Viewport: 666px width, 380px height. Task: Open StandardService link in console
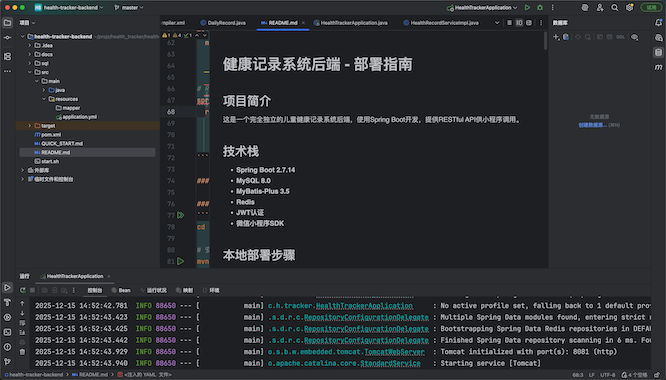point(390,363)
